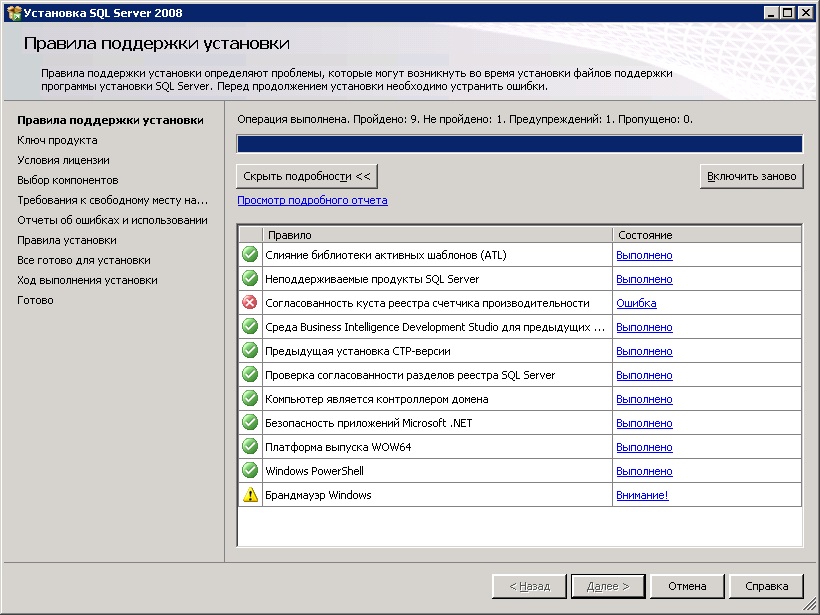Select Отчеты об ошибках и использовании step

coord(112,220)
